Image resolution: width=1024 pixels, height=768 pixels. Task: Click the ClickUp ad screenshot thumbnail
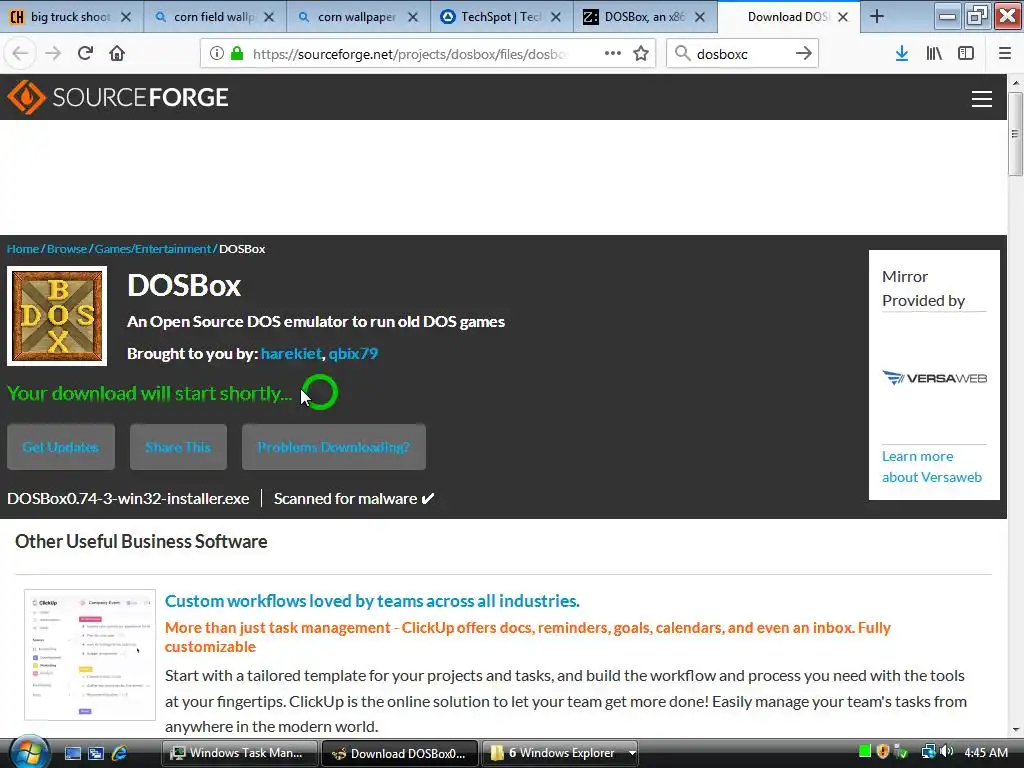[x=90, y=655]
